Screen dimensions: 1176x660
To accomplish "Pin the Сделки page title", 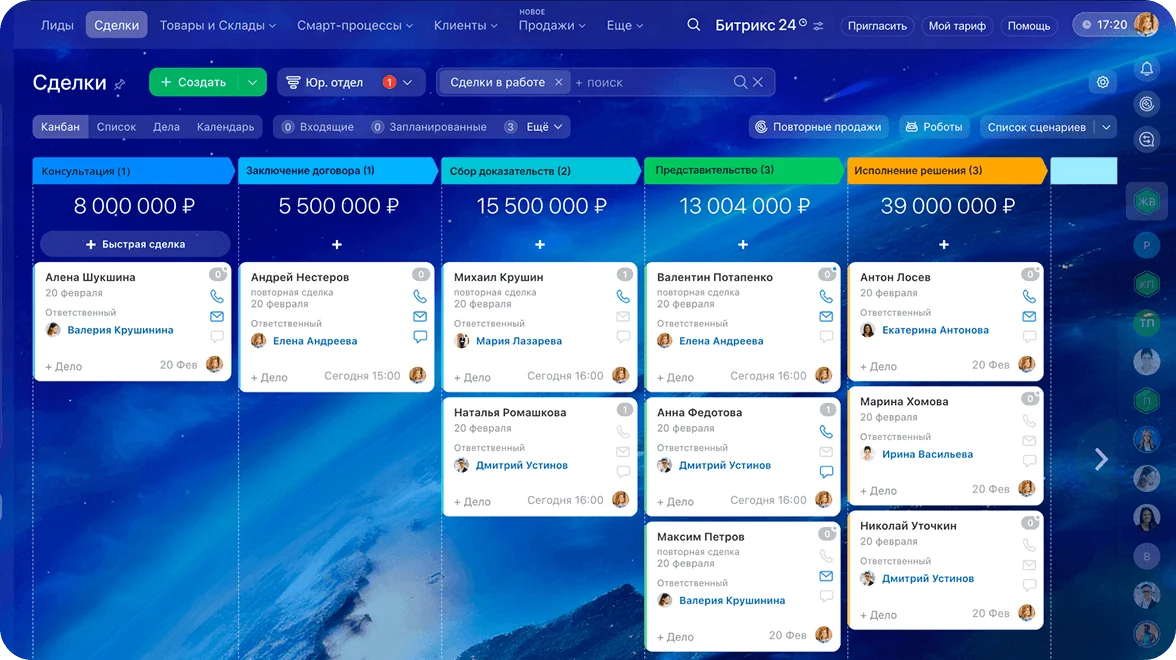I will point(119,84).
